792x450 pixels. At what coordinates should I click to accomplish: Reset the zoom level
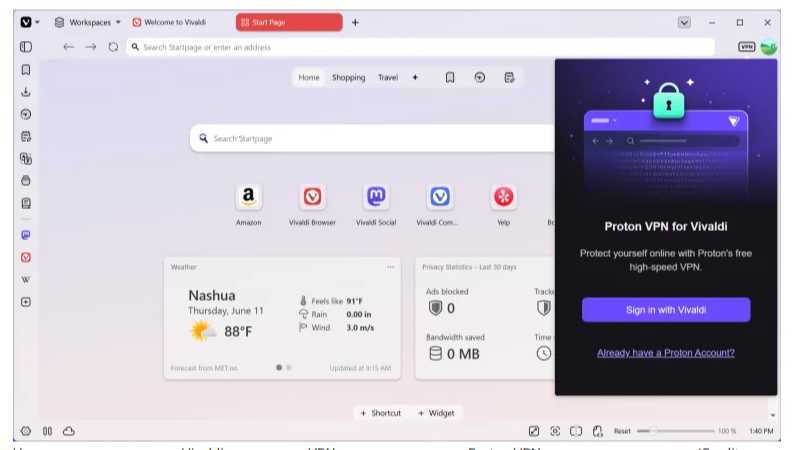tap(622, 431)
